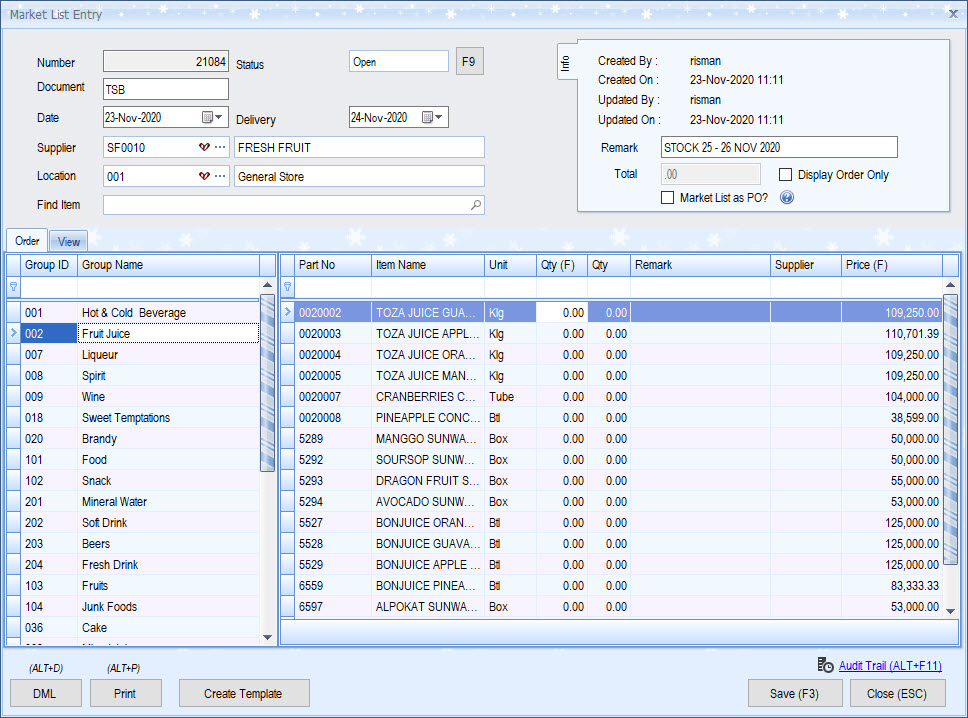Open the Audit Trail (ALT+F11) link
The width and height of the screenshot is (968, 718).
pos(889,665)
